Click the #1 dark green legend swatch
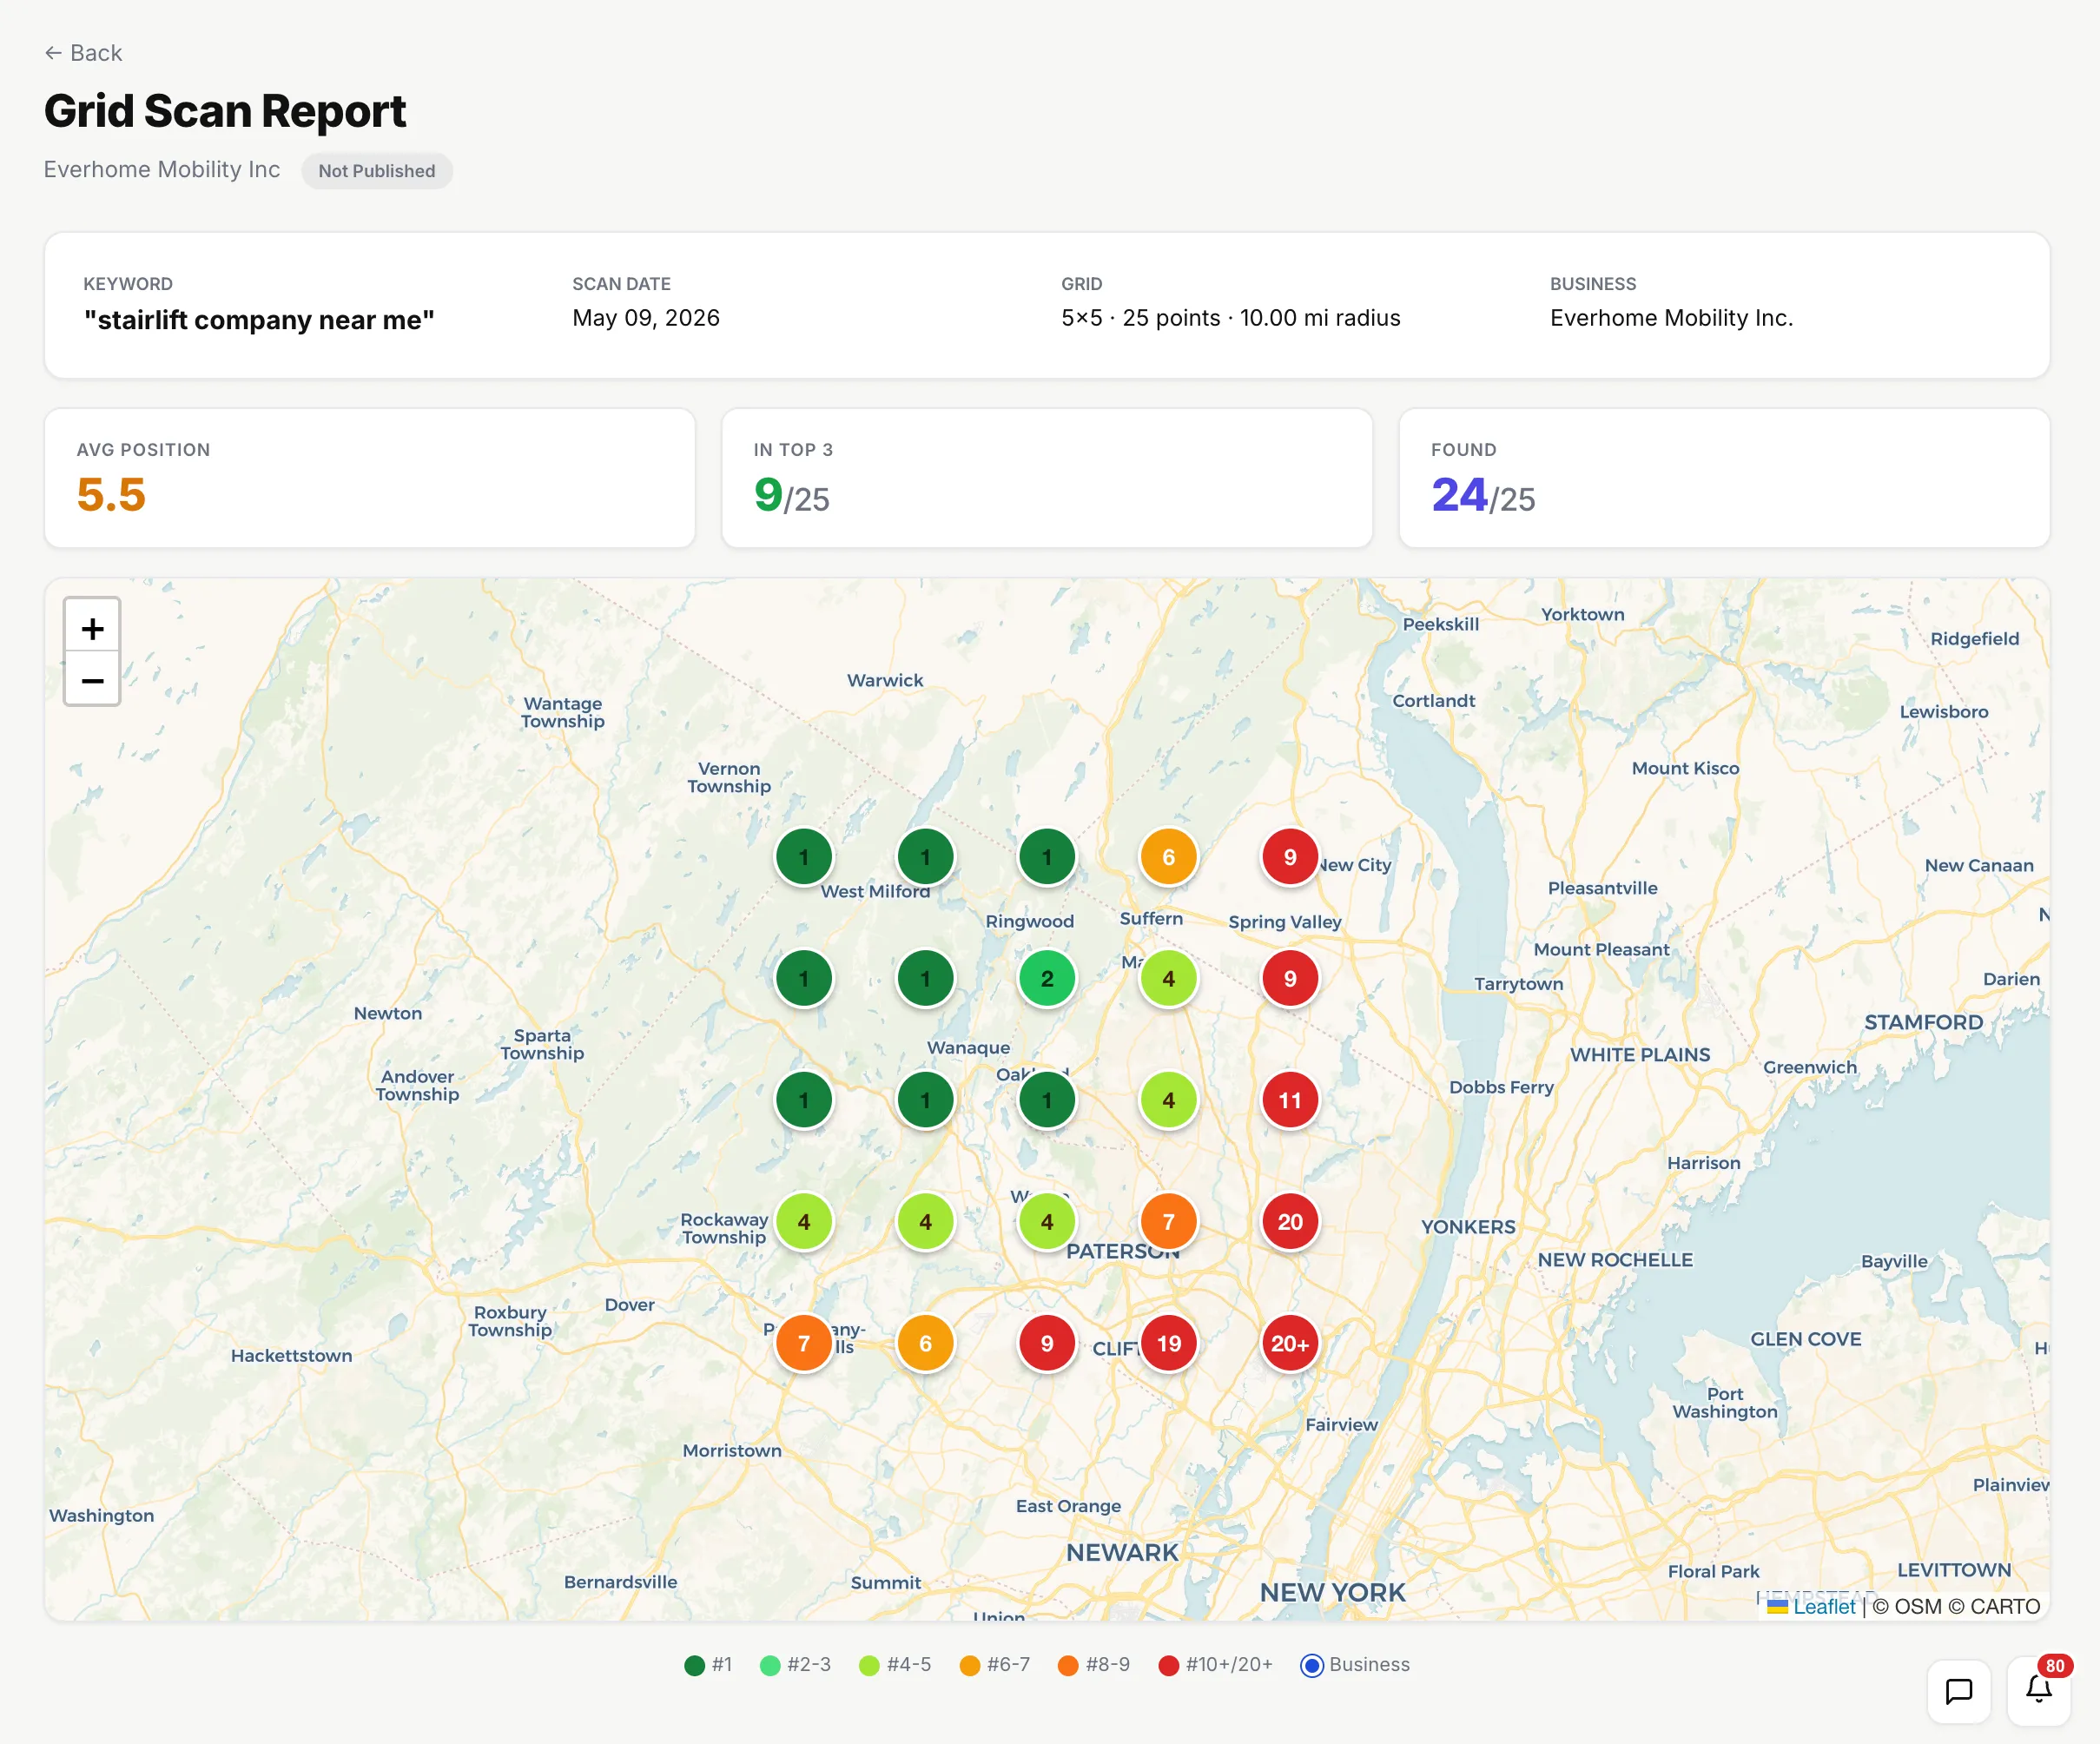The height and width of the screenshot is (1744, 2100). click(x=695, y=1665)
